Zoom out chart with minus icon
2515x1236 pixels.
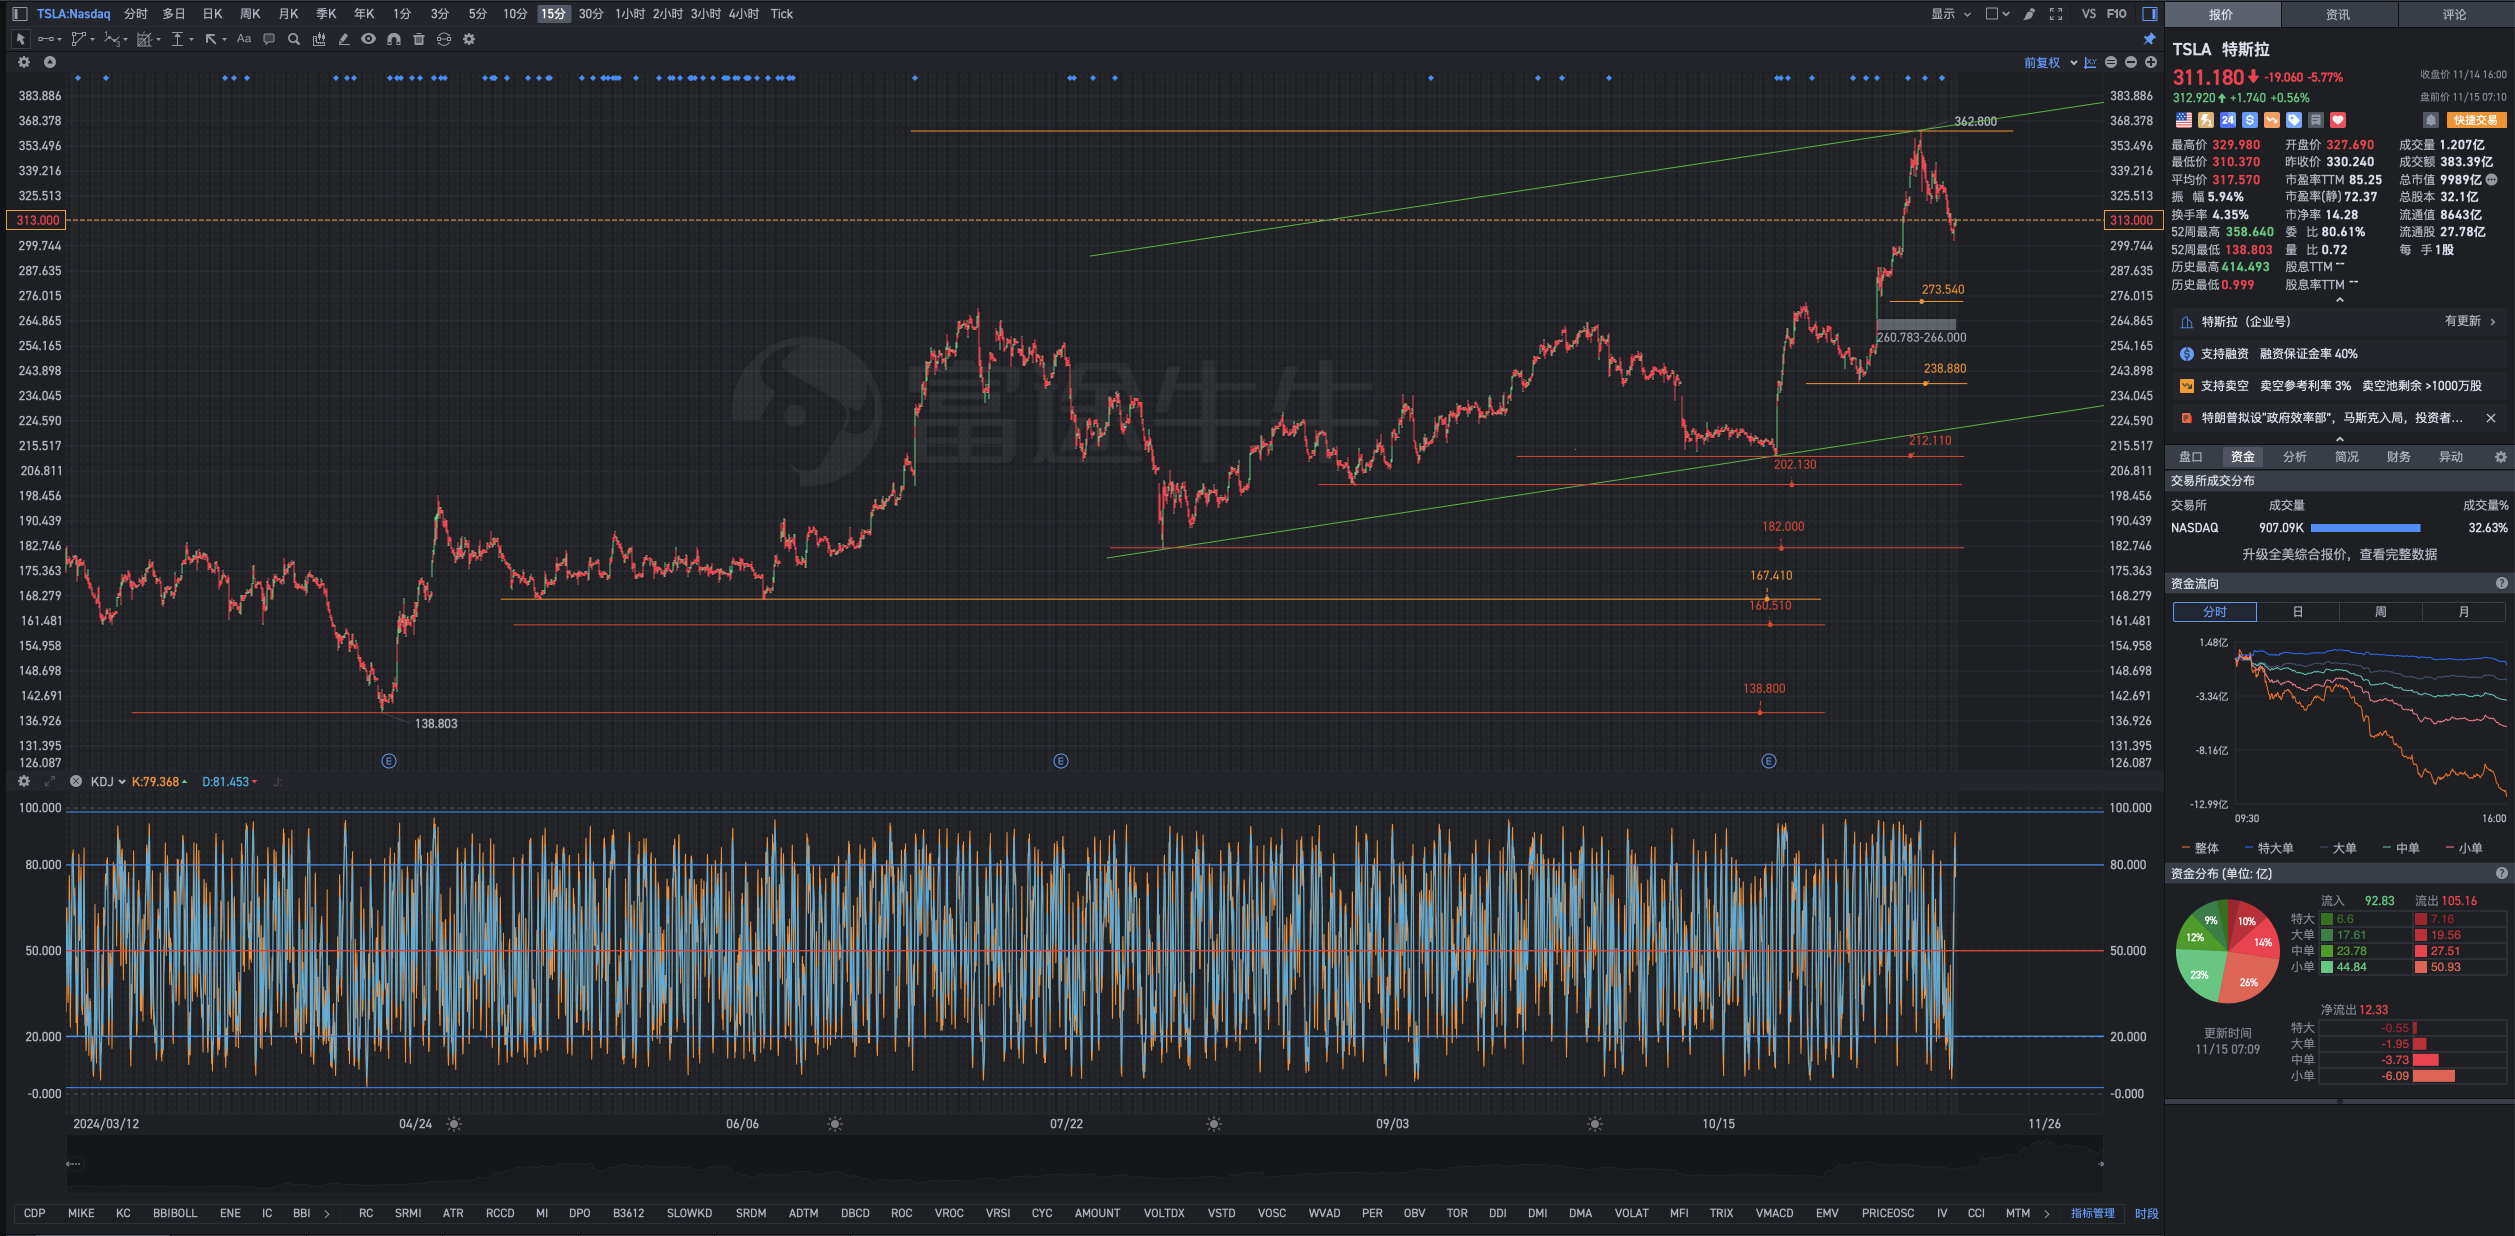pyautogui.click(x=2131, y=62)
